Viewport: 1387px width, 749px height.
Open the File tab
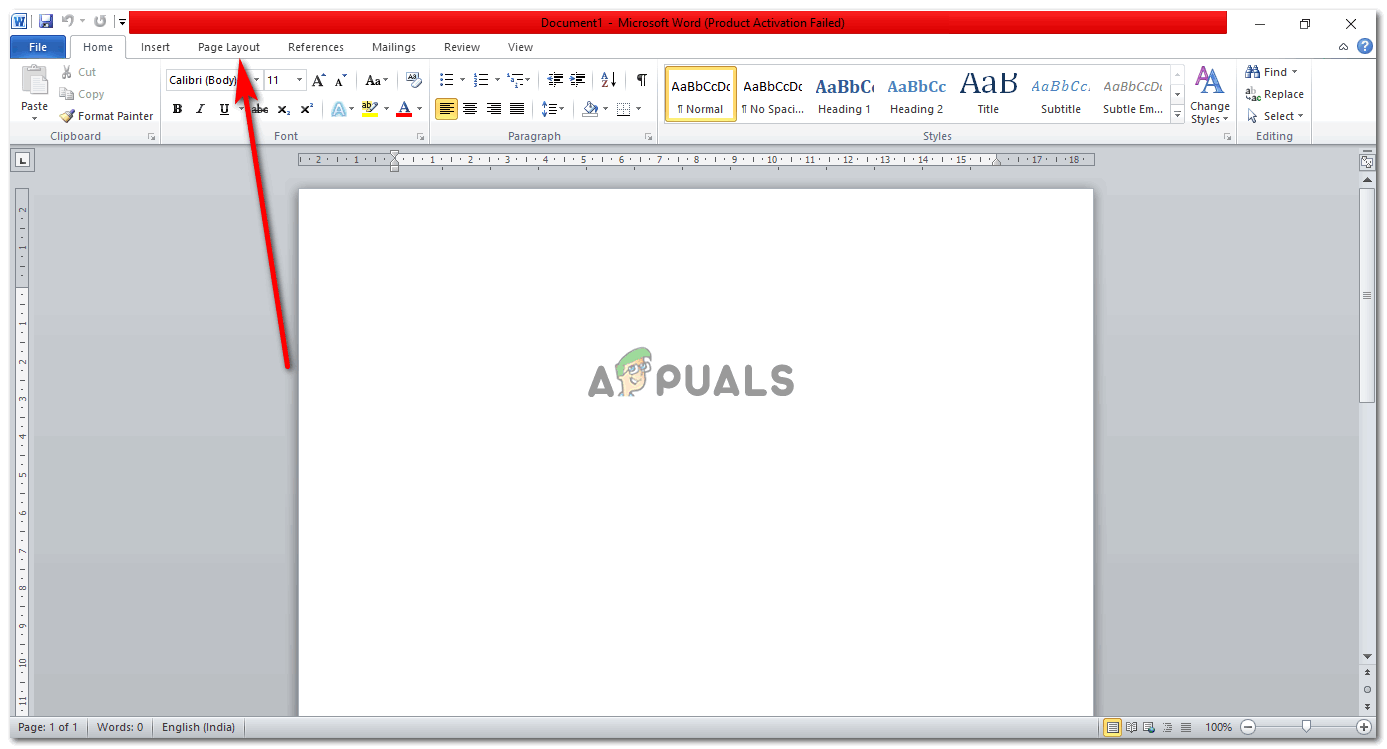38,47
